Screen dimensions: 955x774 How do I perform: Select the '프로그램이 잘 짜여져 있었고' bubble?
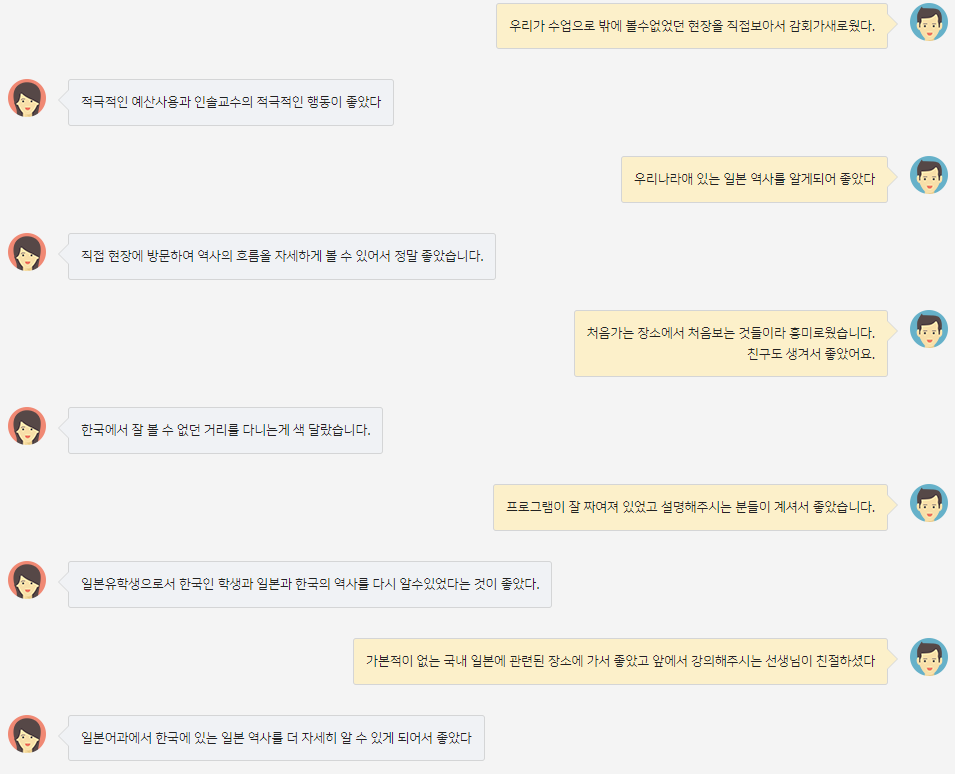point(690,507)
